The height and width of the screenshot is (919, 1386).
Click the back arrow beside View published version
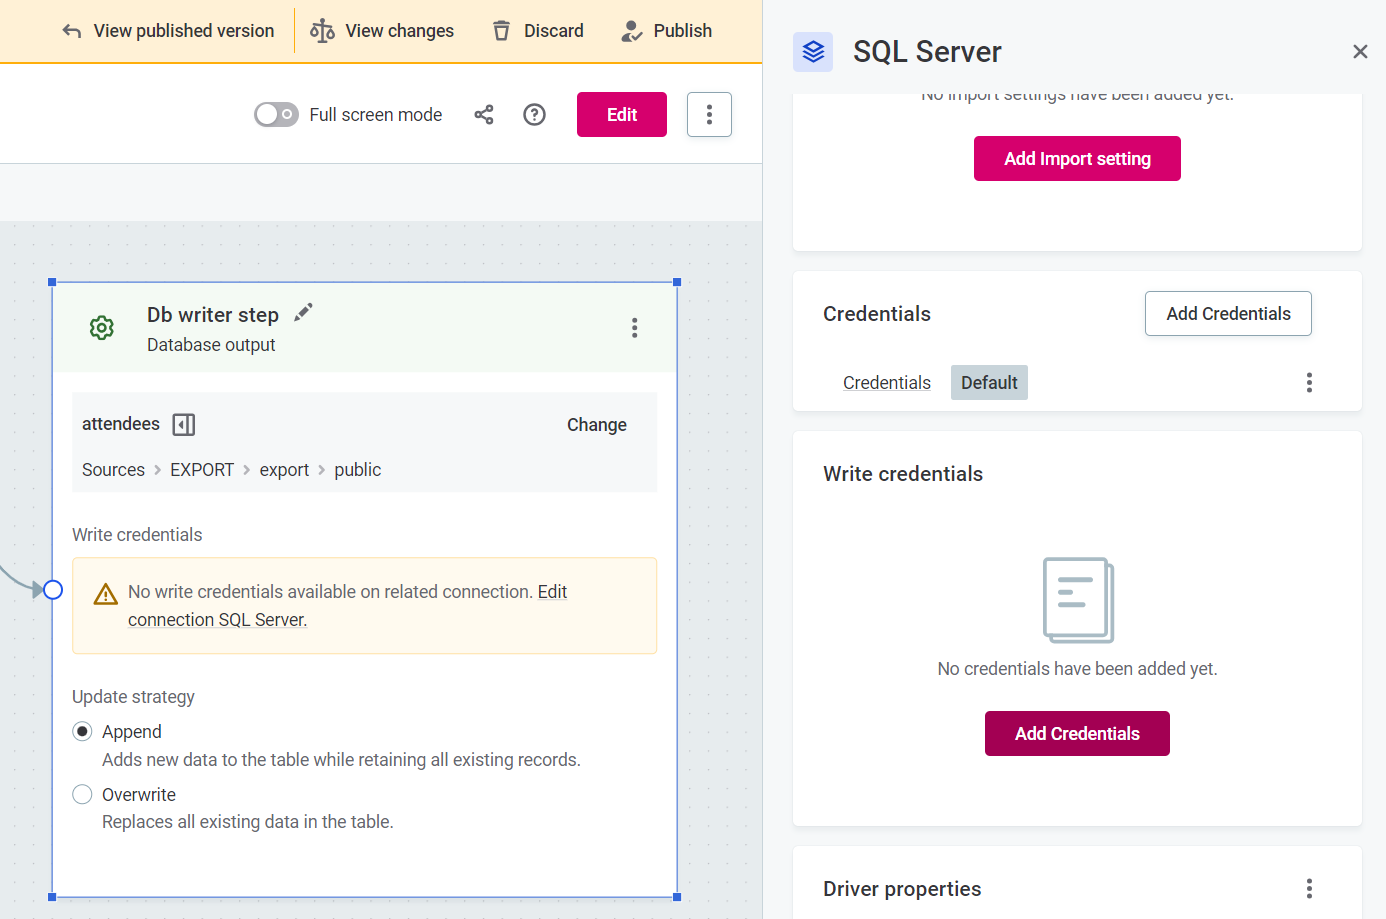coord(70,30)
